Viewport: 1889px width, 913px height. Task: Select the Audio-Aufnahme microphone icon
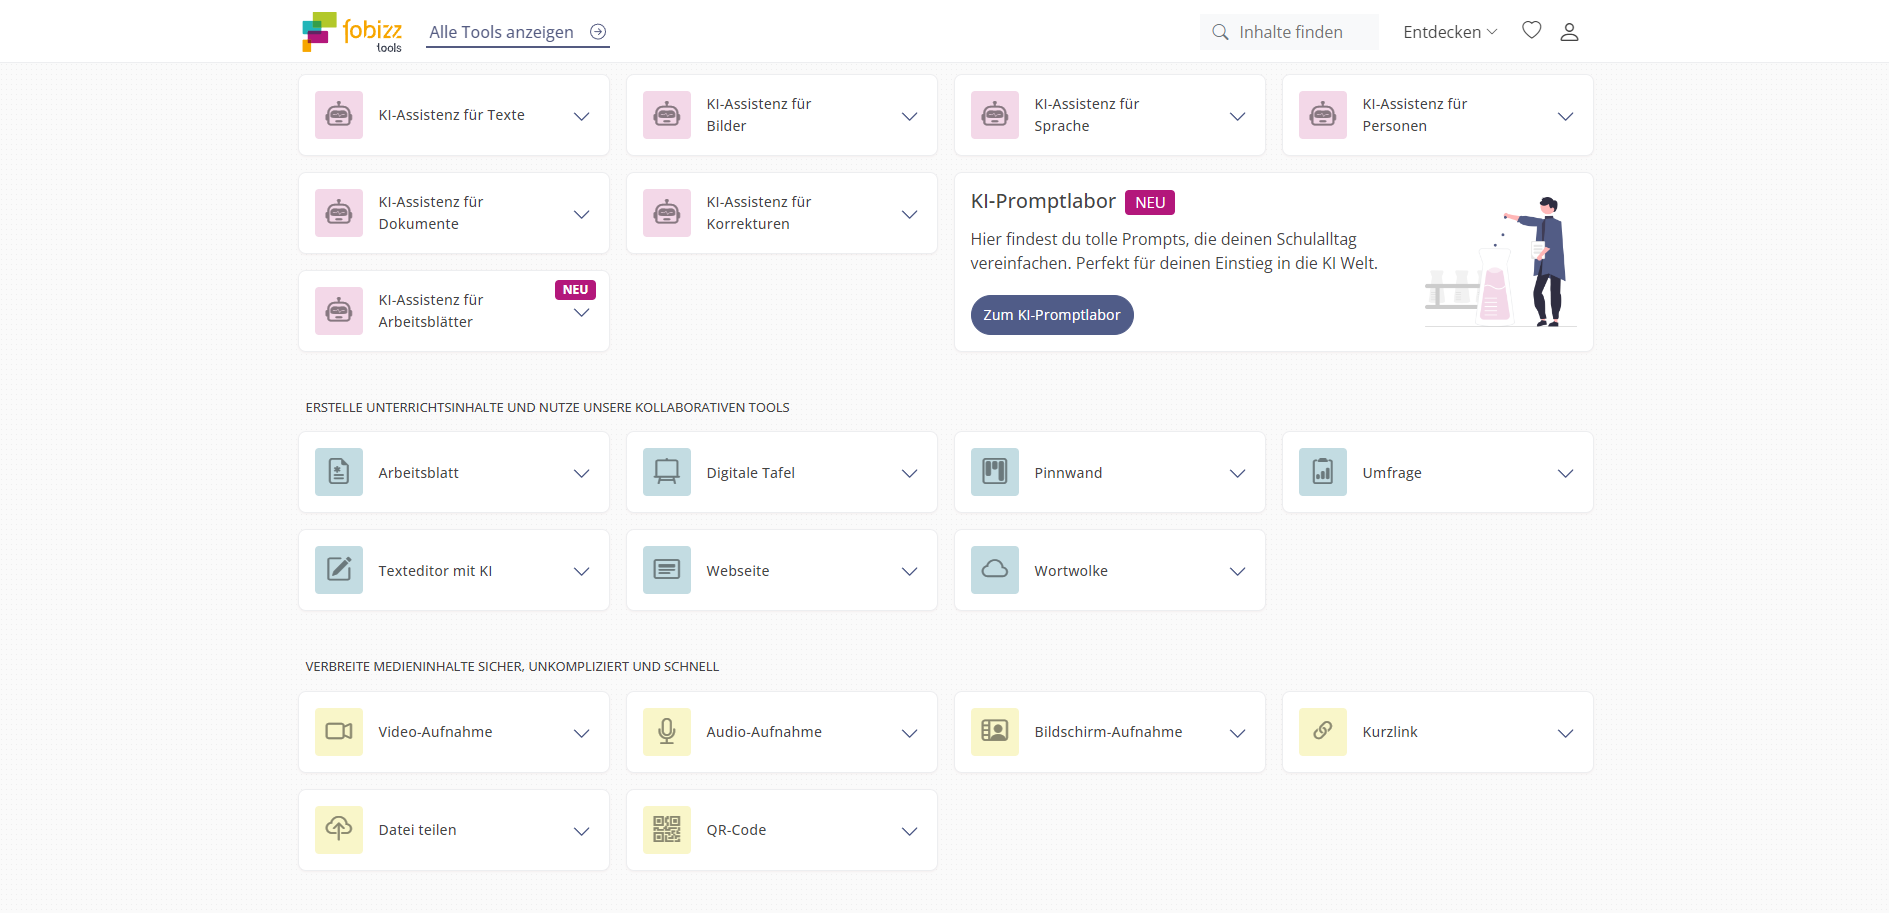point(667,731)
